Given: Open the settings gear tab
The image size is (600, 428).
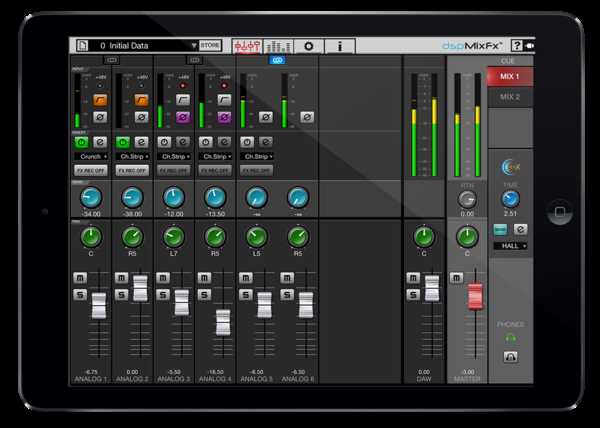Looking at the screenshot, I should [x=308, y=46].
